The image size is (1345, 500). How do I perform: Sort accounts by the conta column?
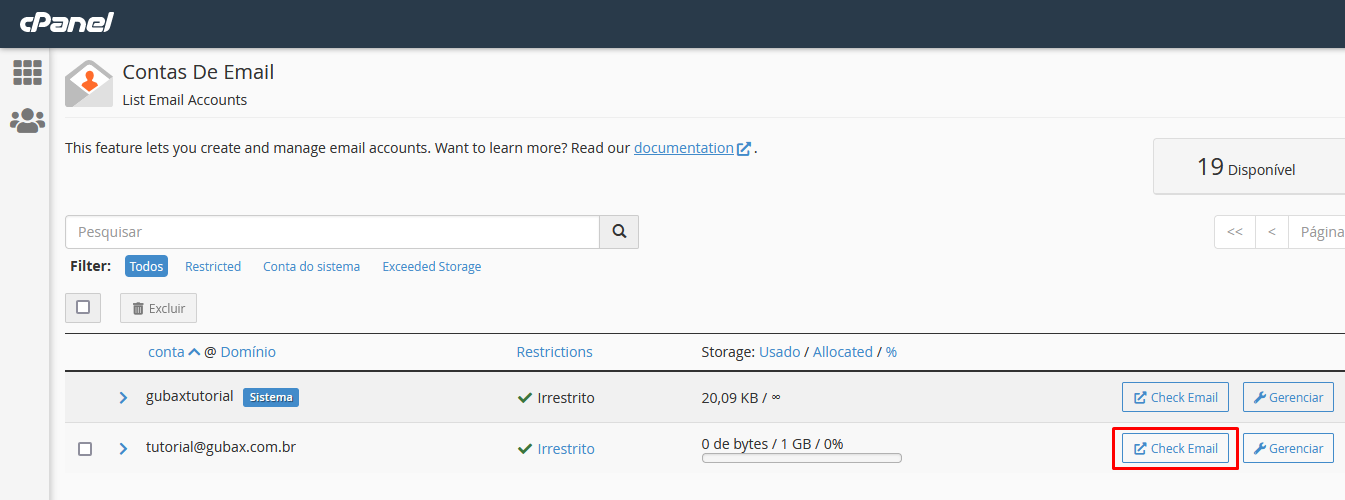167,352
